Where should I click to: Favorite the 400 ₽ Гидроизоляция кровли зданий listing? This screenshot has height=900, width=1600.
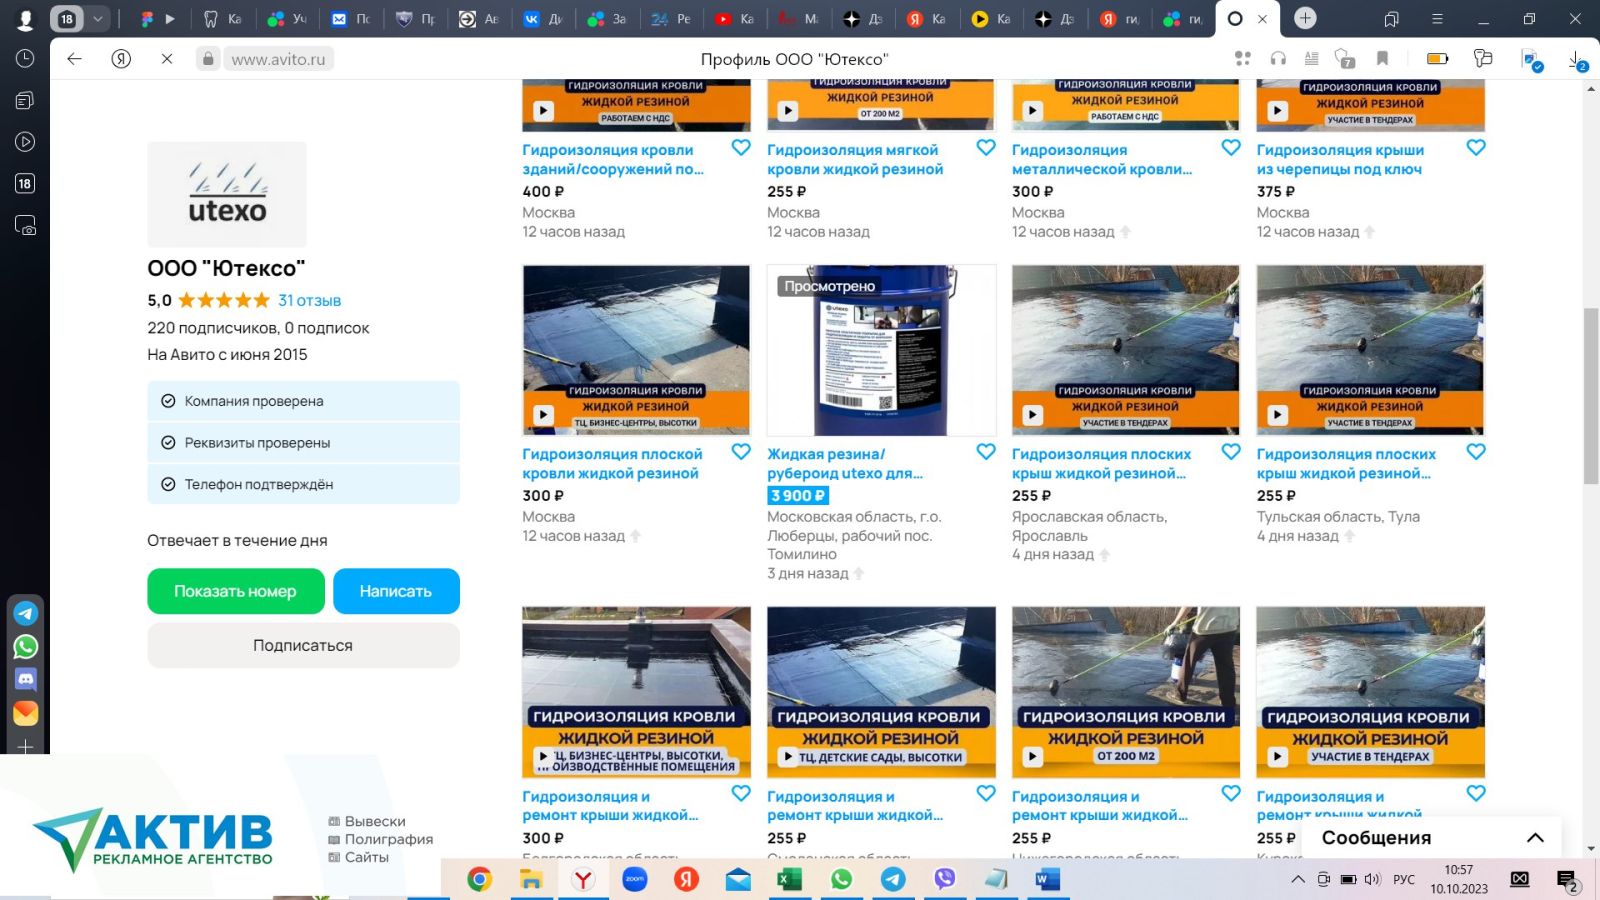point(741,147)
